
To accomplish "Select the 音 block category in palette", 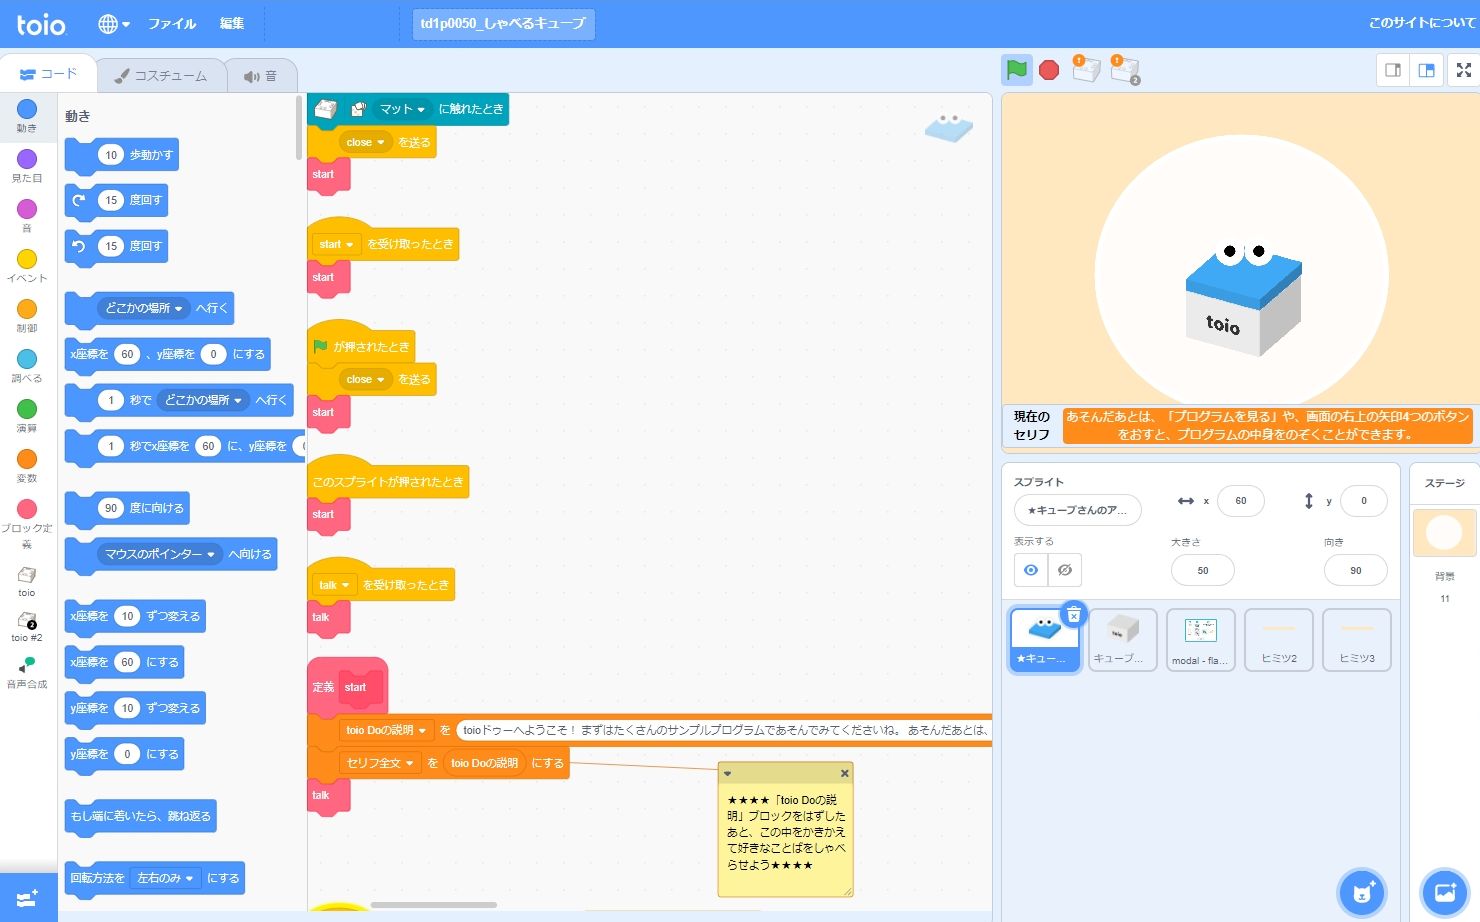I will click(x=27, y=216).
